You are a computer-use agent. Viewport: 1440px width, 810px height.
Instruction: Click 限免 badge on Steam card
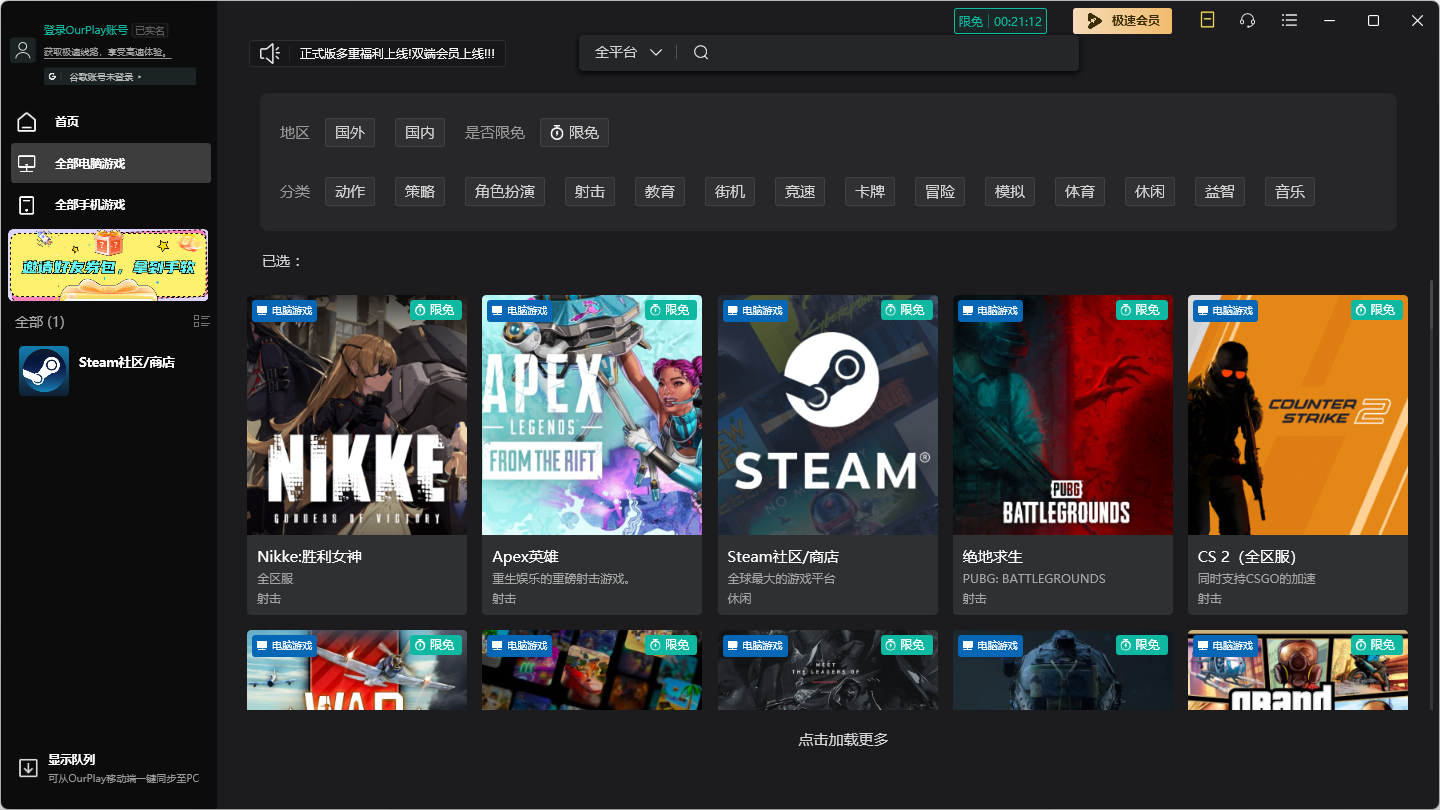pyautogui.click(x=907, y=310)
